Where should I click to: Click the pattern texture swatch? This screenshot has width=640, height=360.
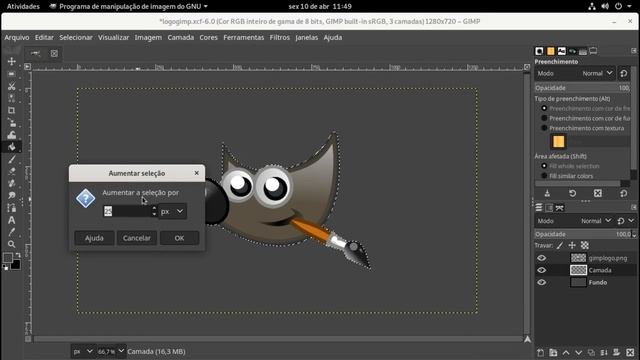(558, 142)
